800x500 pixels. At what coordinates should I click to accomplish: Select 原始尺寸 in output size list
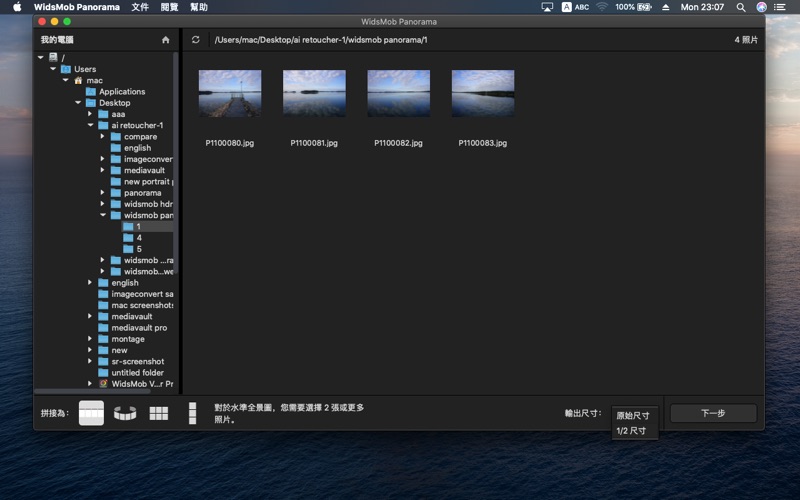coord(633,415)
